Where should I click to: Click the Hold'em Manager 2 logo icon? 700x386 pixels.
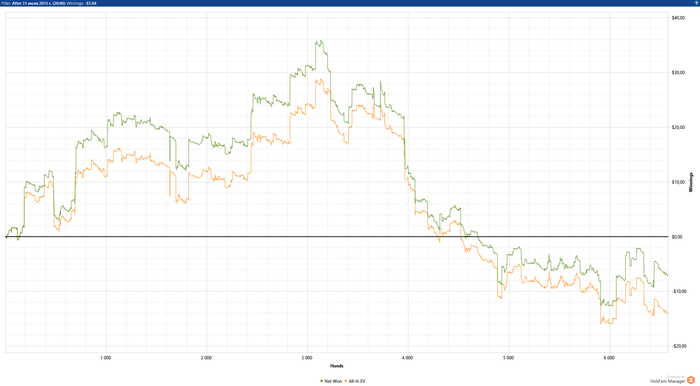pos(691,380)
